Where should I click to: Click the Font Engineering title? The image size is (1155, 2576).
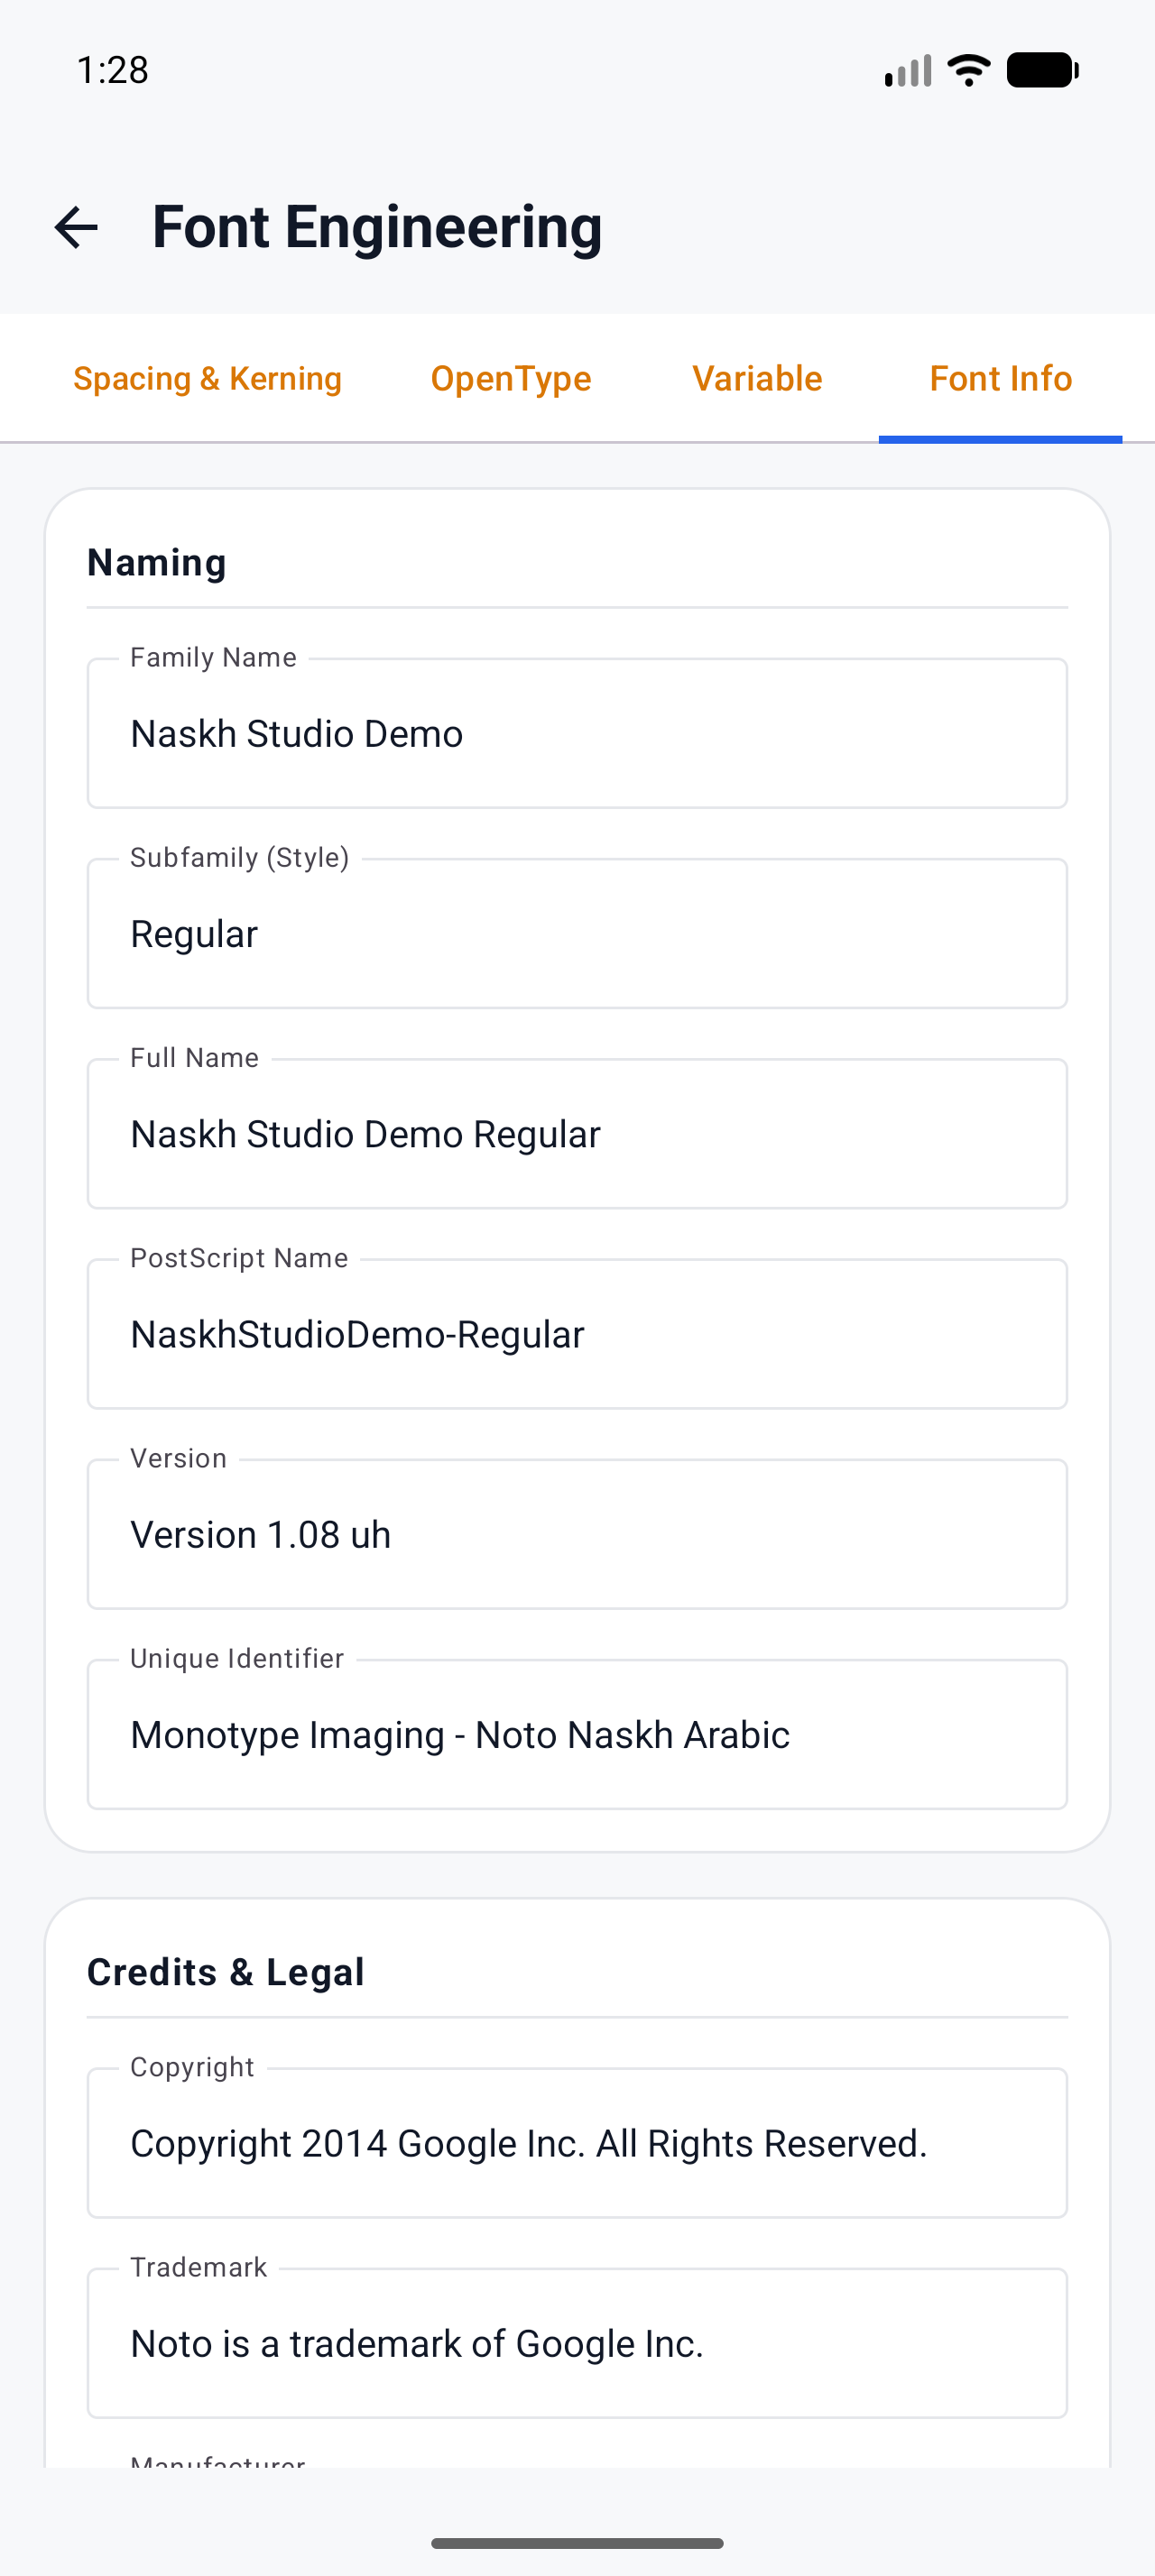pyautogui.click(x=377, y=227)
